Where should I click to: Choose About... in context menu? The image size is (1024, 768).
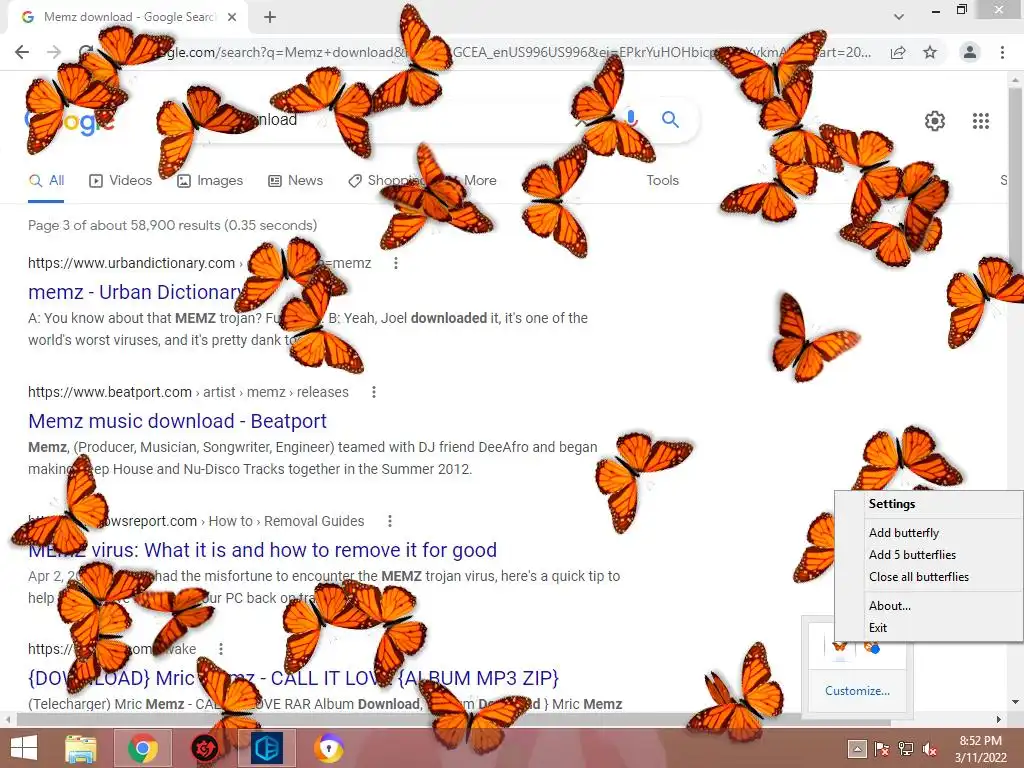coord(889,605)
